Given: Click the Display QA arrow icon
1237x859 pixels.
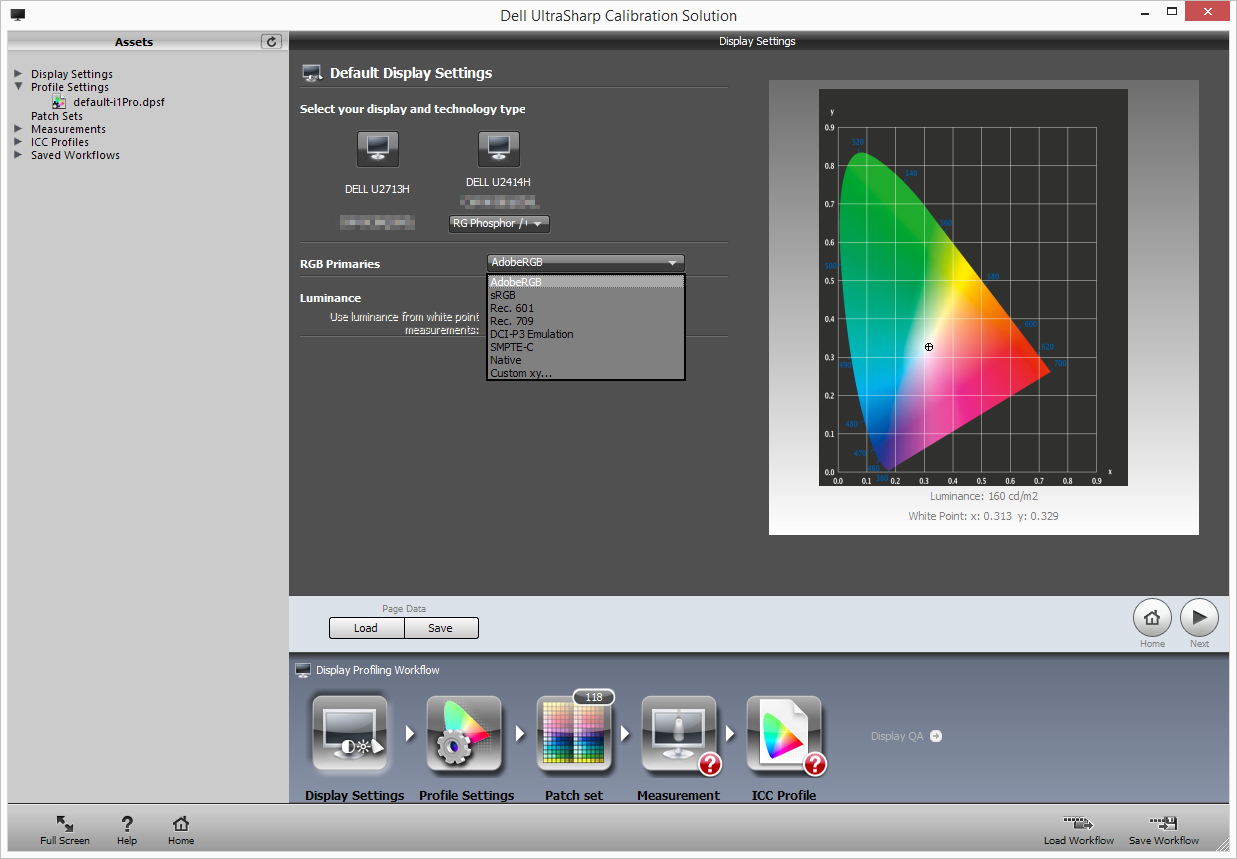Looking at the screenshot, I should click(936, 736).
